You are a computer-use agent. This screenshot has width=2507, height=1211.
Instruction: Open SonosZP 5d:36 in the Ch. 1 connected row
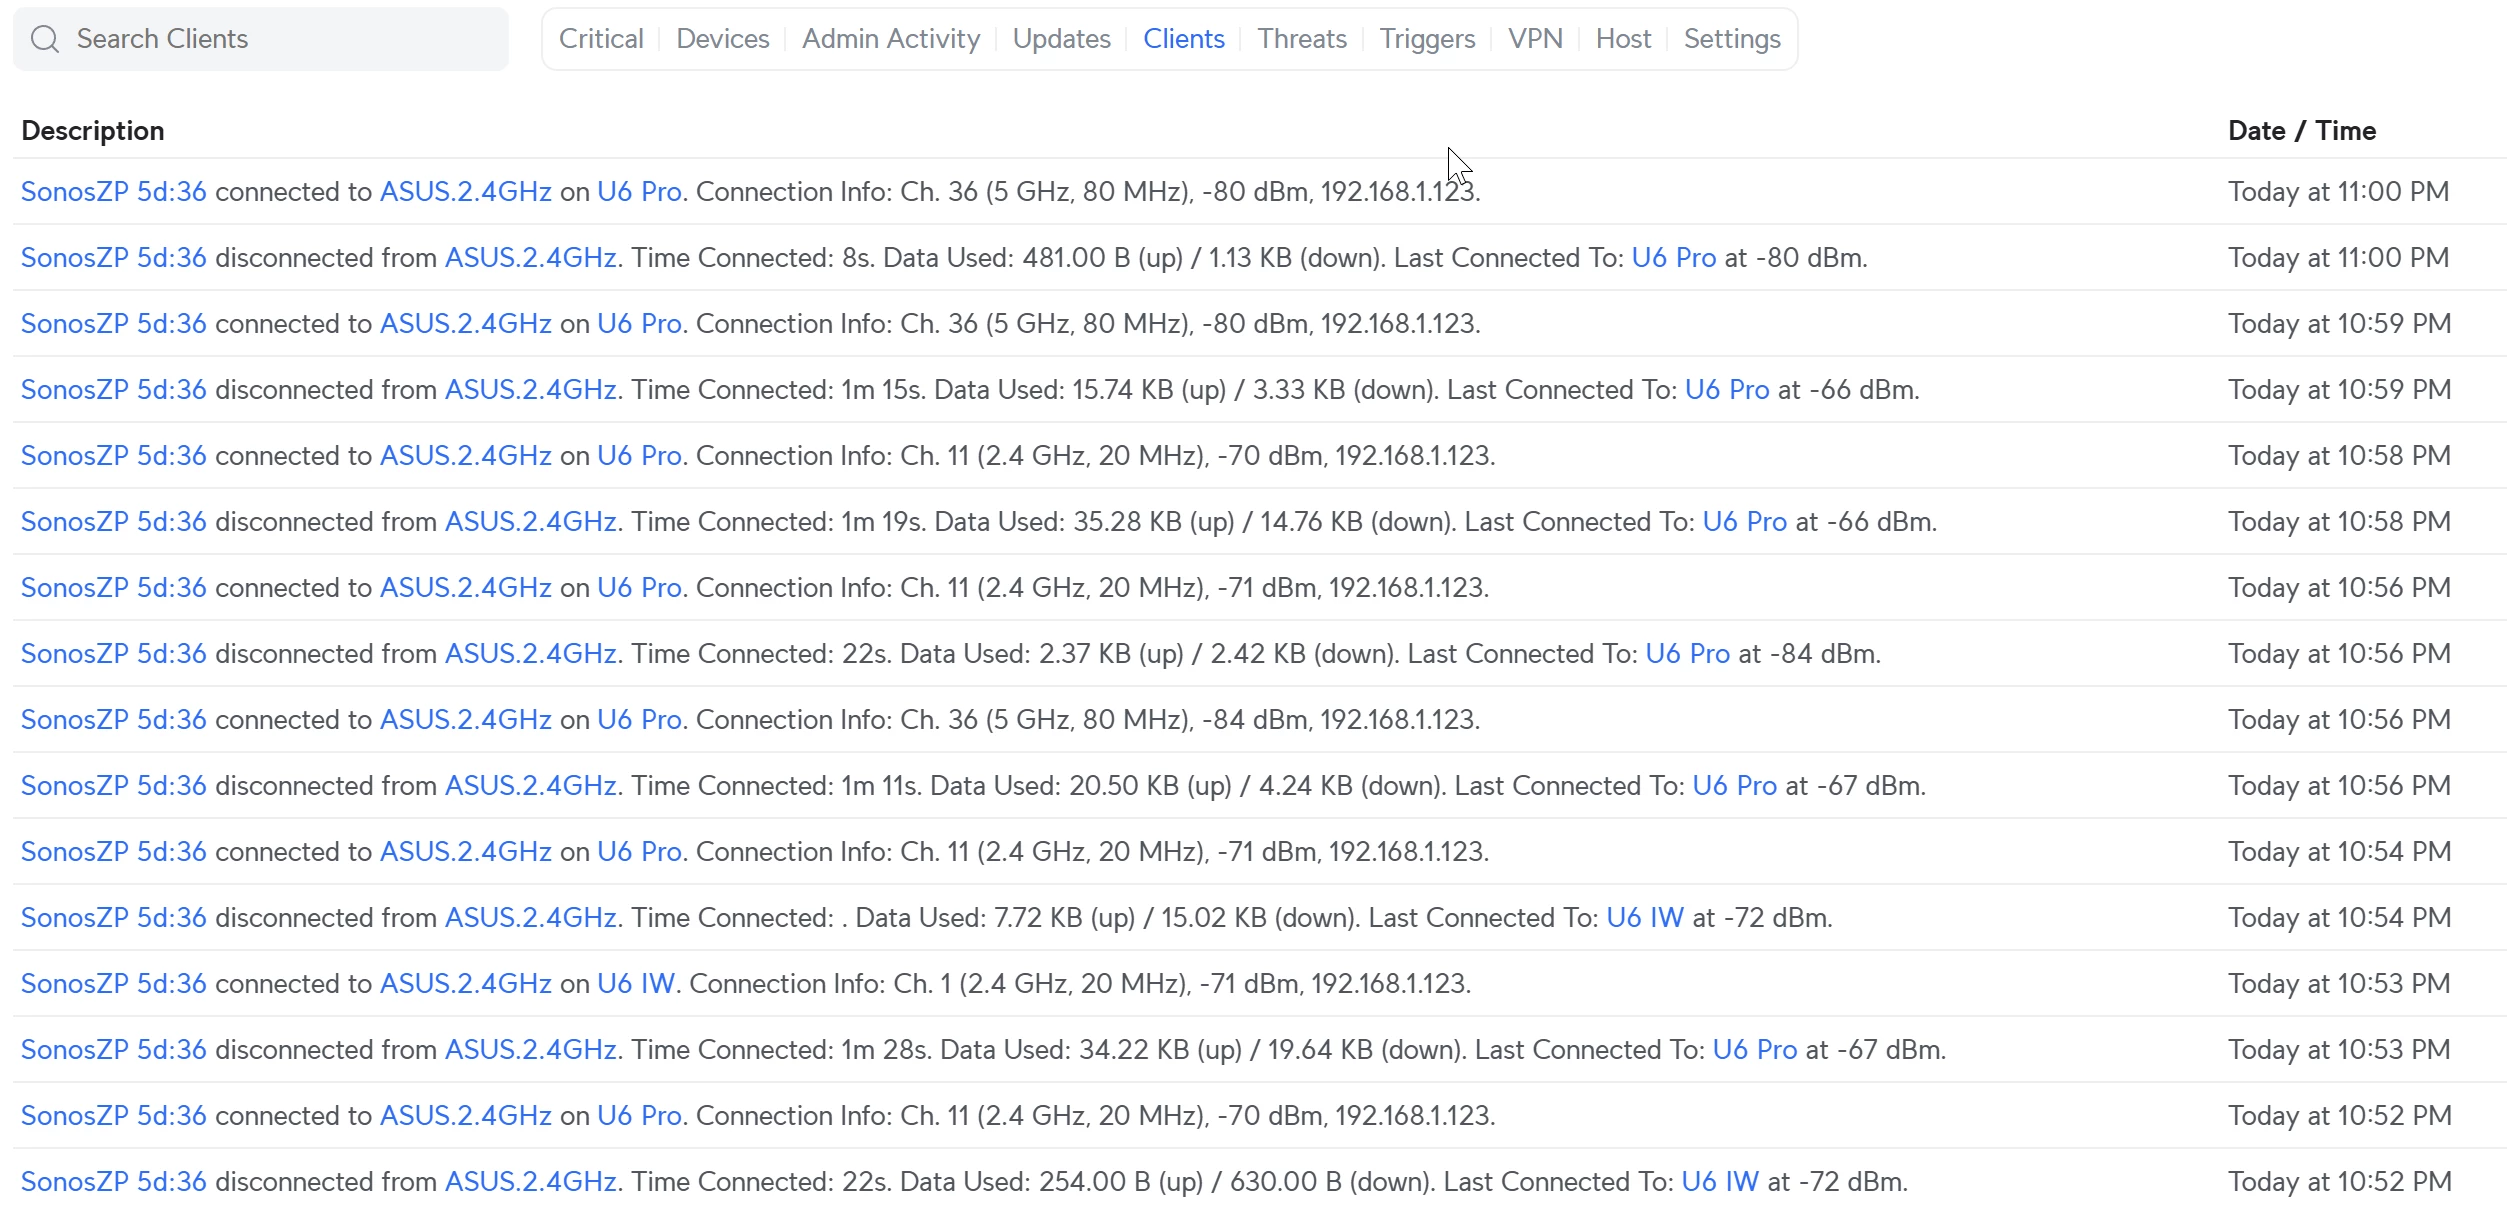pyautogui.click(x=114, y=983)
